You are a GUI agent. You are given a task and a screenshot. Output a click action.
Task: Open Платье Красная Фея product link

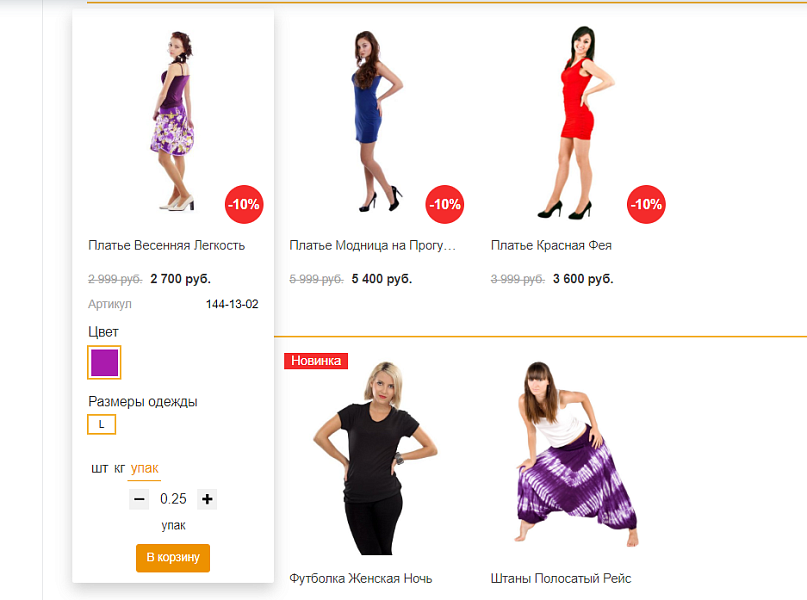tap(551, 245)
